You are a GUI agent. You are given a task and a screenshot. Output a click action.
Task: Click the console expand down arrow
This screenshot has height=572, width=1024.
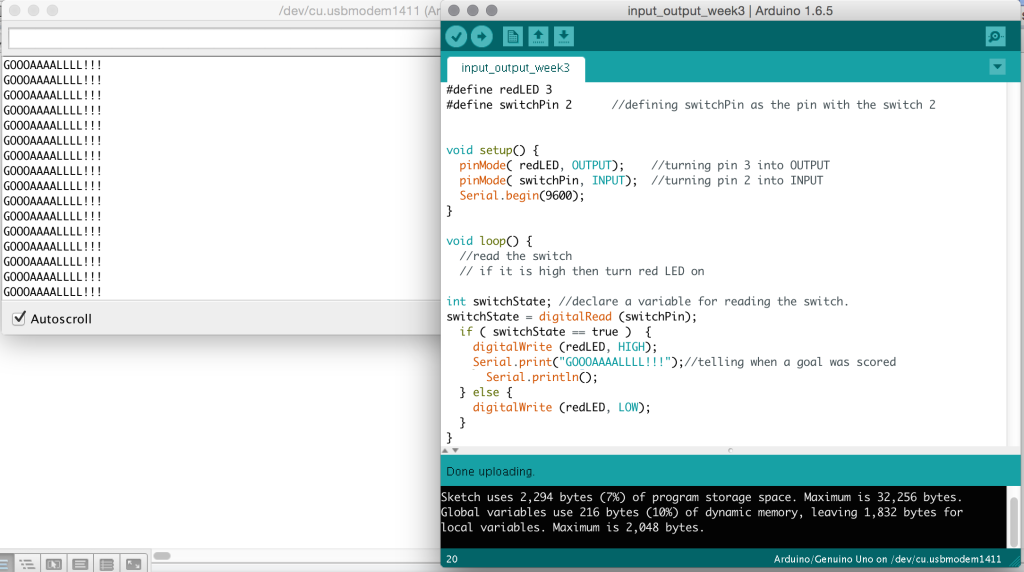455,451
